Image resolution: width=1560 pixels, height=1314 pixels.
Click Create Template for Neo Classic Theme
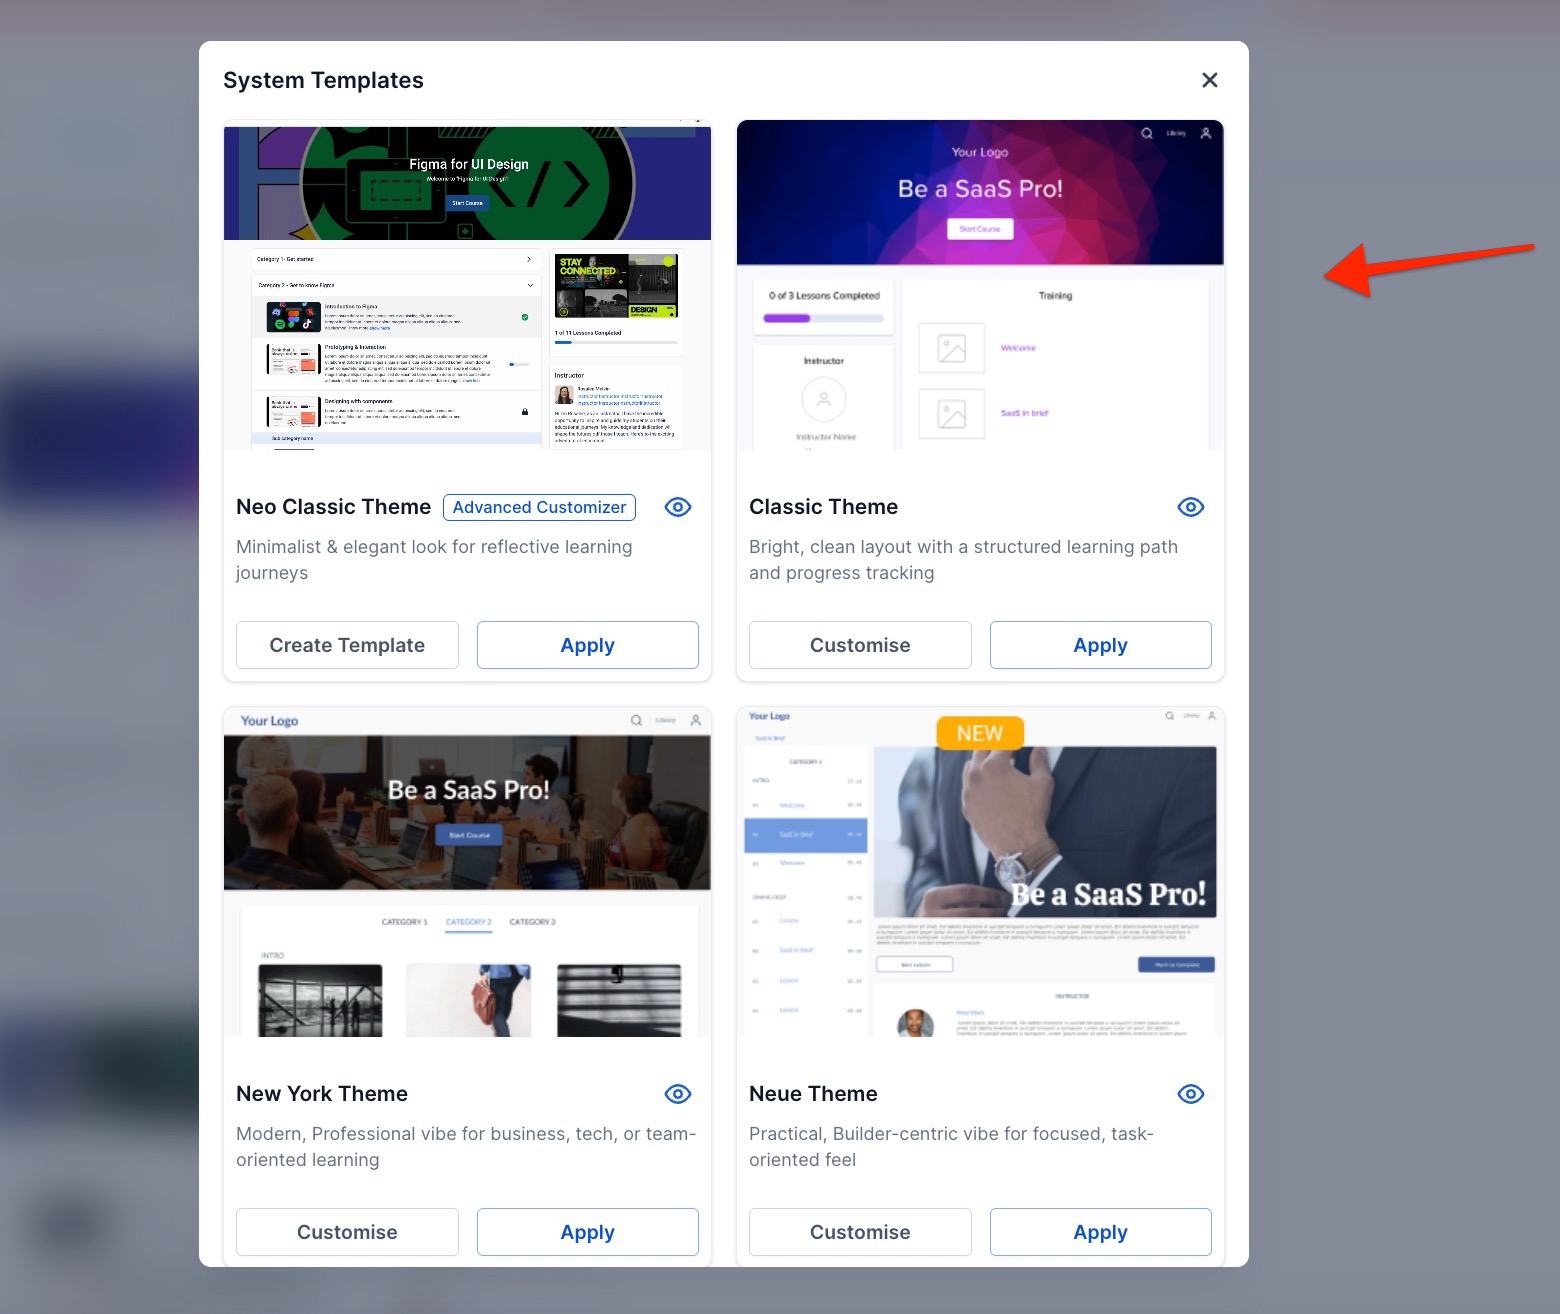click(x=347, y=645)
